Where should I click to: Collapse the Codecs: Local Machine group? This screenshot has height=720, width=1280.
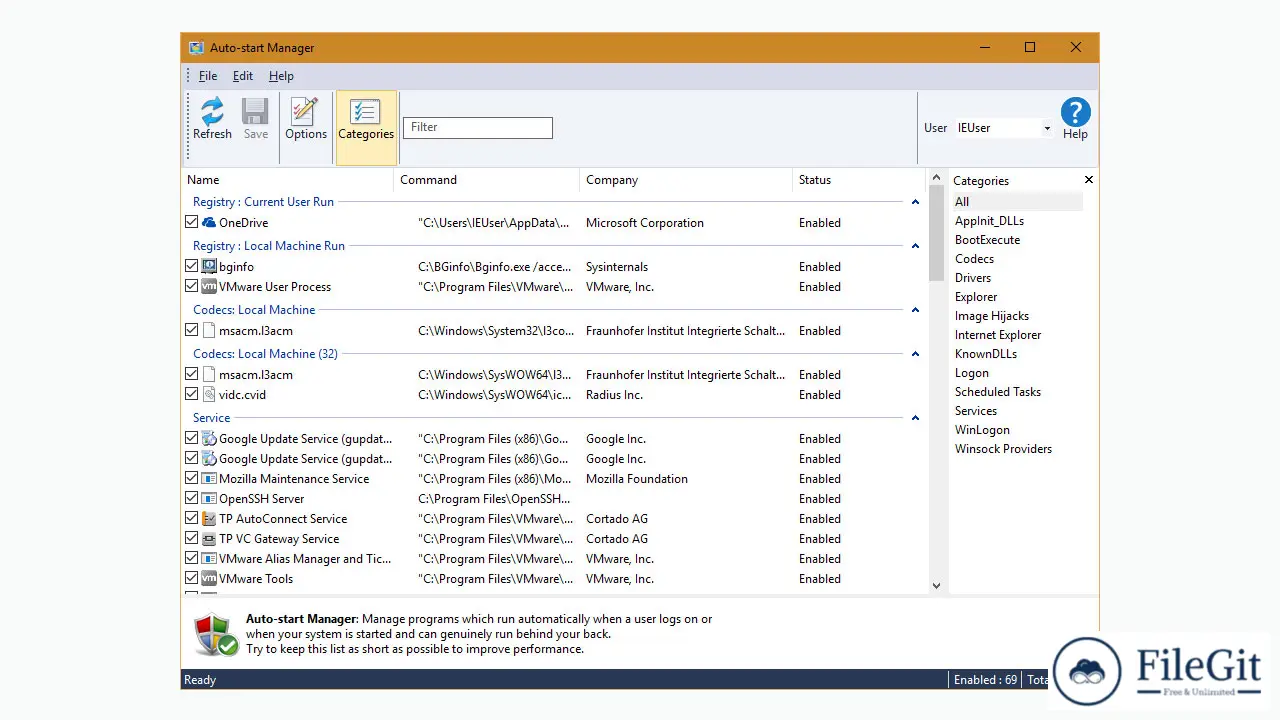point(915,310)
